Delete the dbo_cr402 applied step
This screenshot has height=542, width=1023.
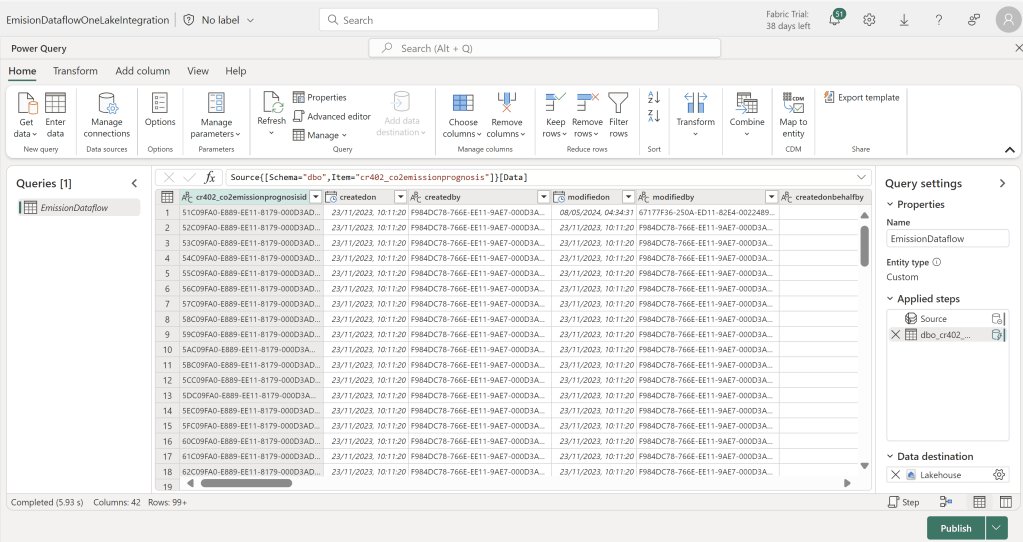point(895,335)
